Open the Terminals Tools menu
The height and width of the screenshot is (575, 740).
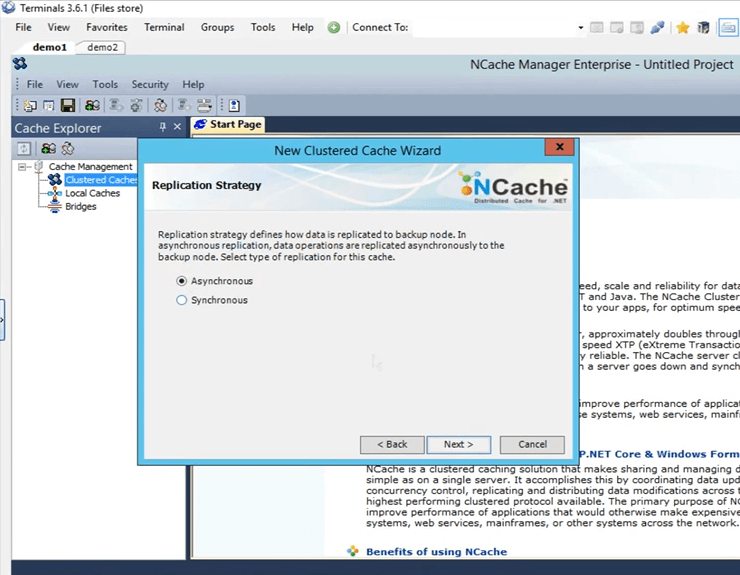pos(263,27)
